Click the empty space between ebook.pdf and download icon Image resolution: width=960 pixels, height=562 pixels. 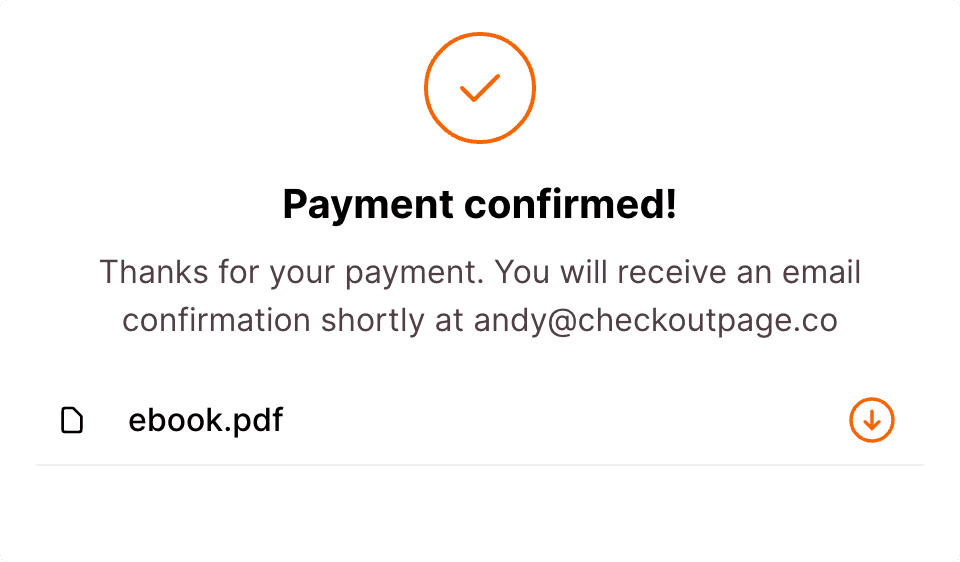[x=560, y=421]
